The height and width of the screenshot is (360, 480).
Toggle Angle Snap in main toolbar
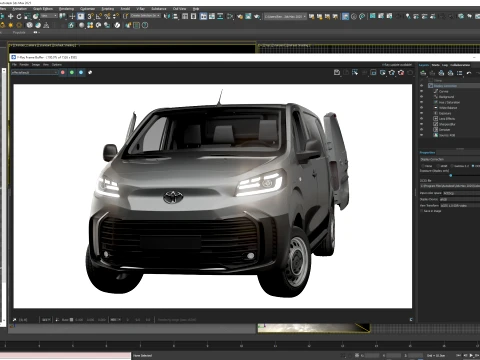[99, 16]
